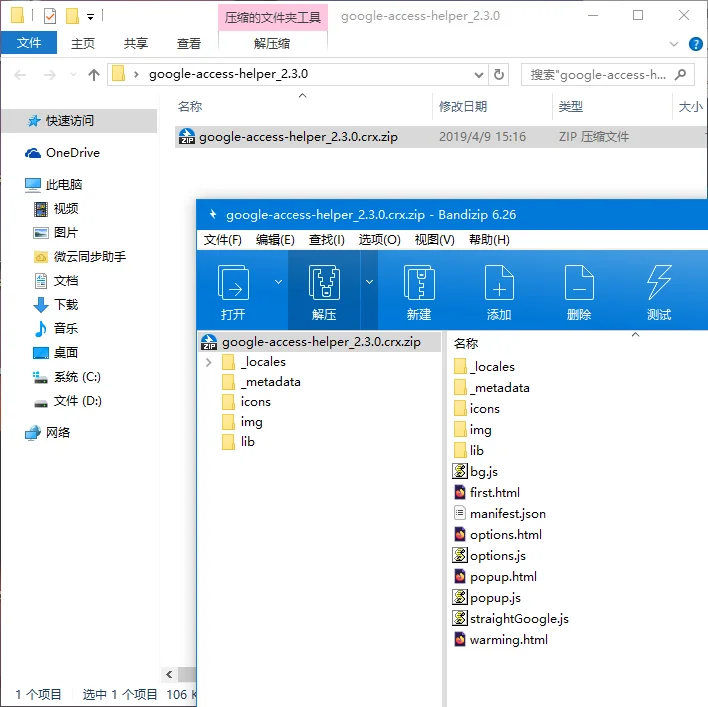Select the warming.html file

click(x=500, y=640)
